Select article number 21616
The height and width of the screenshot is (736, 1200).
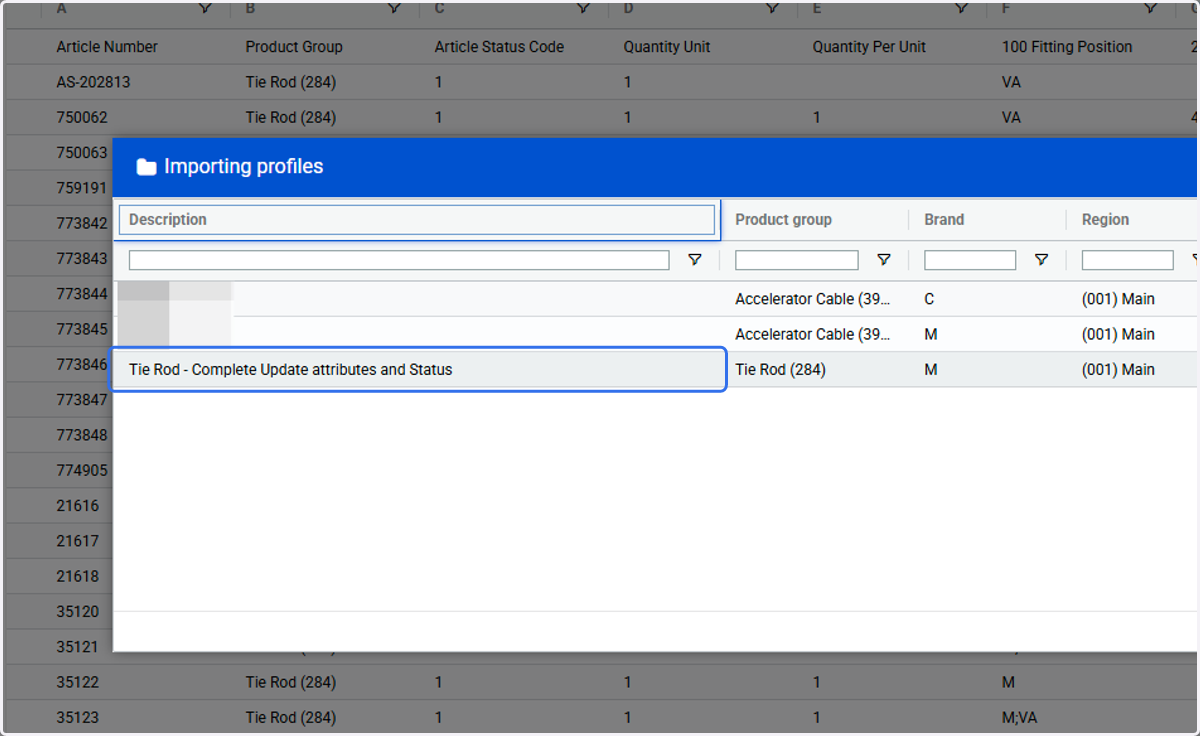click(x=78, y=506)
